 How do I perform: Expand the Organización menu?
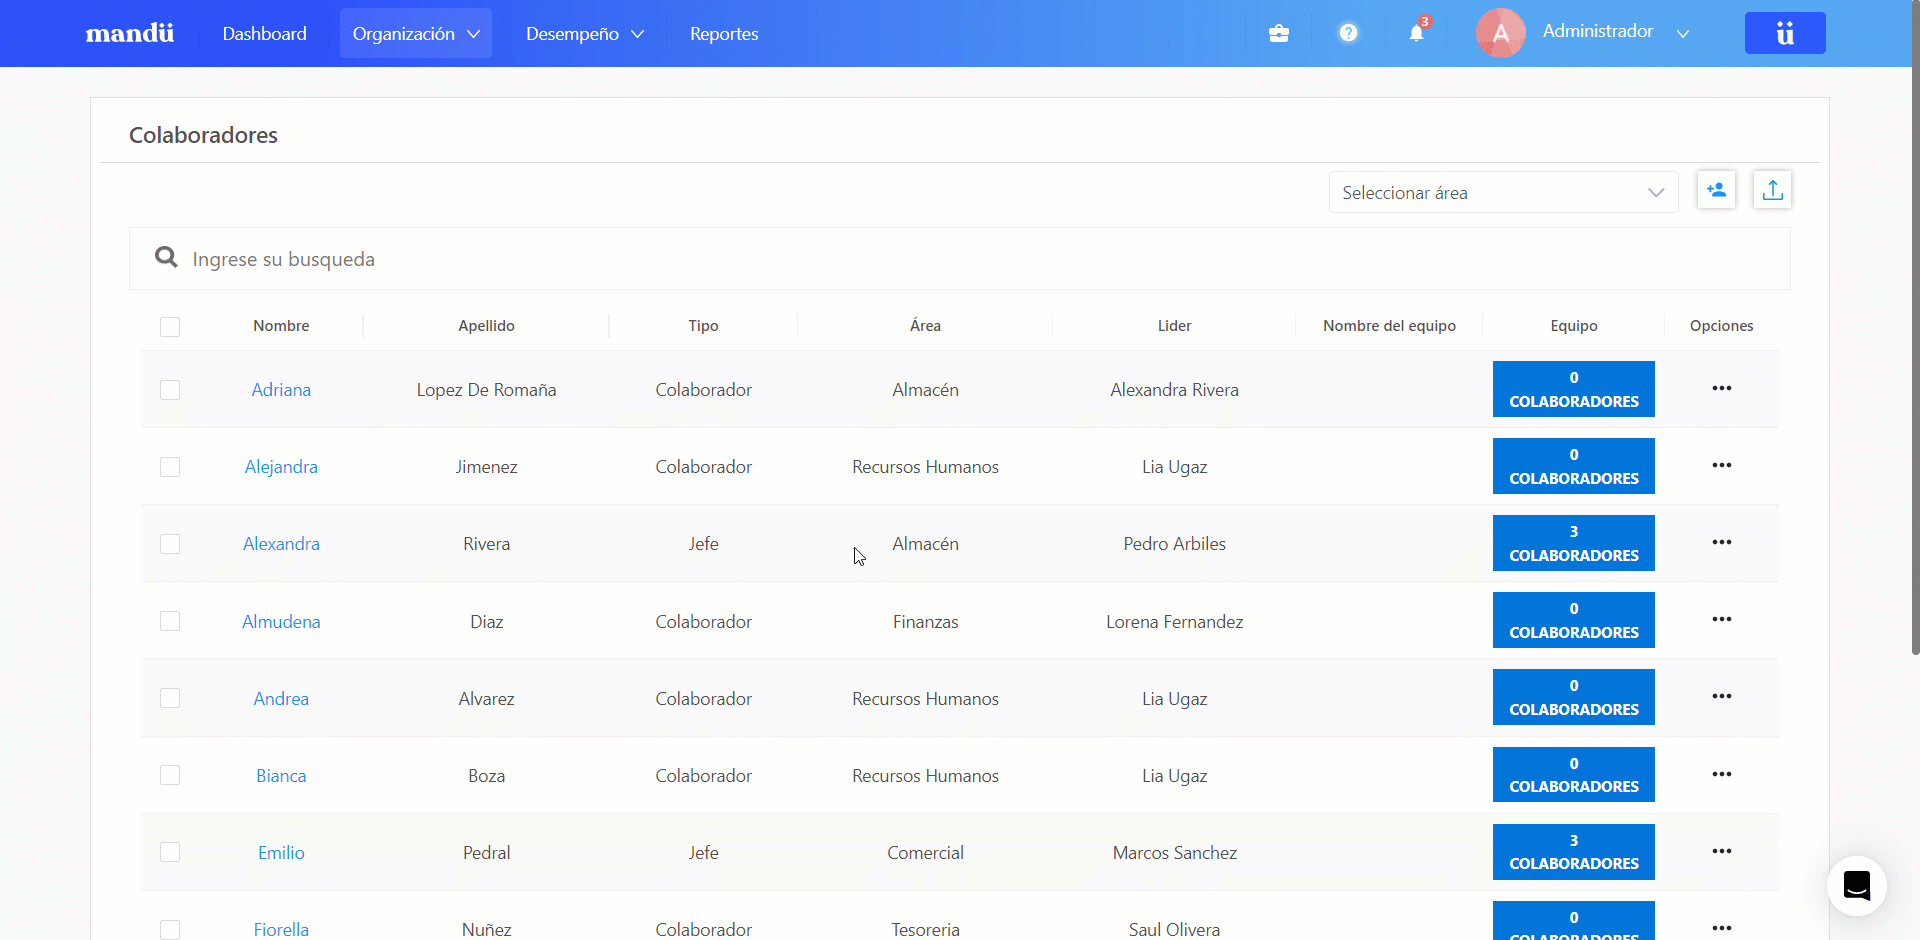[x=416, y=33]
